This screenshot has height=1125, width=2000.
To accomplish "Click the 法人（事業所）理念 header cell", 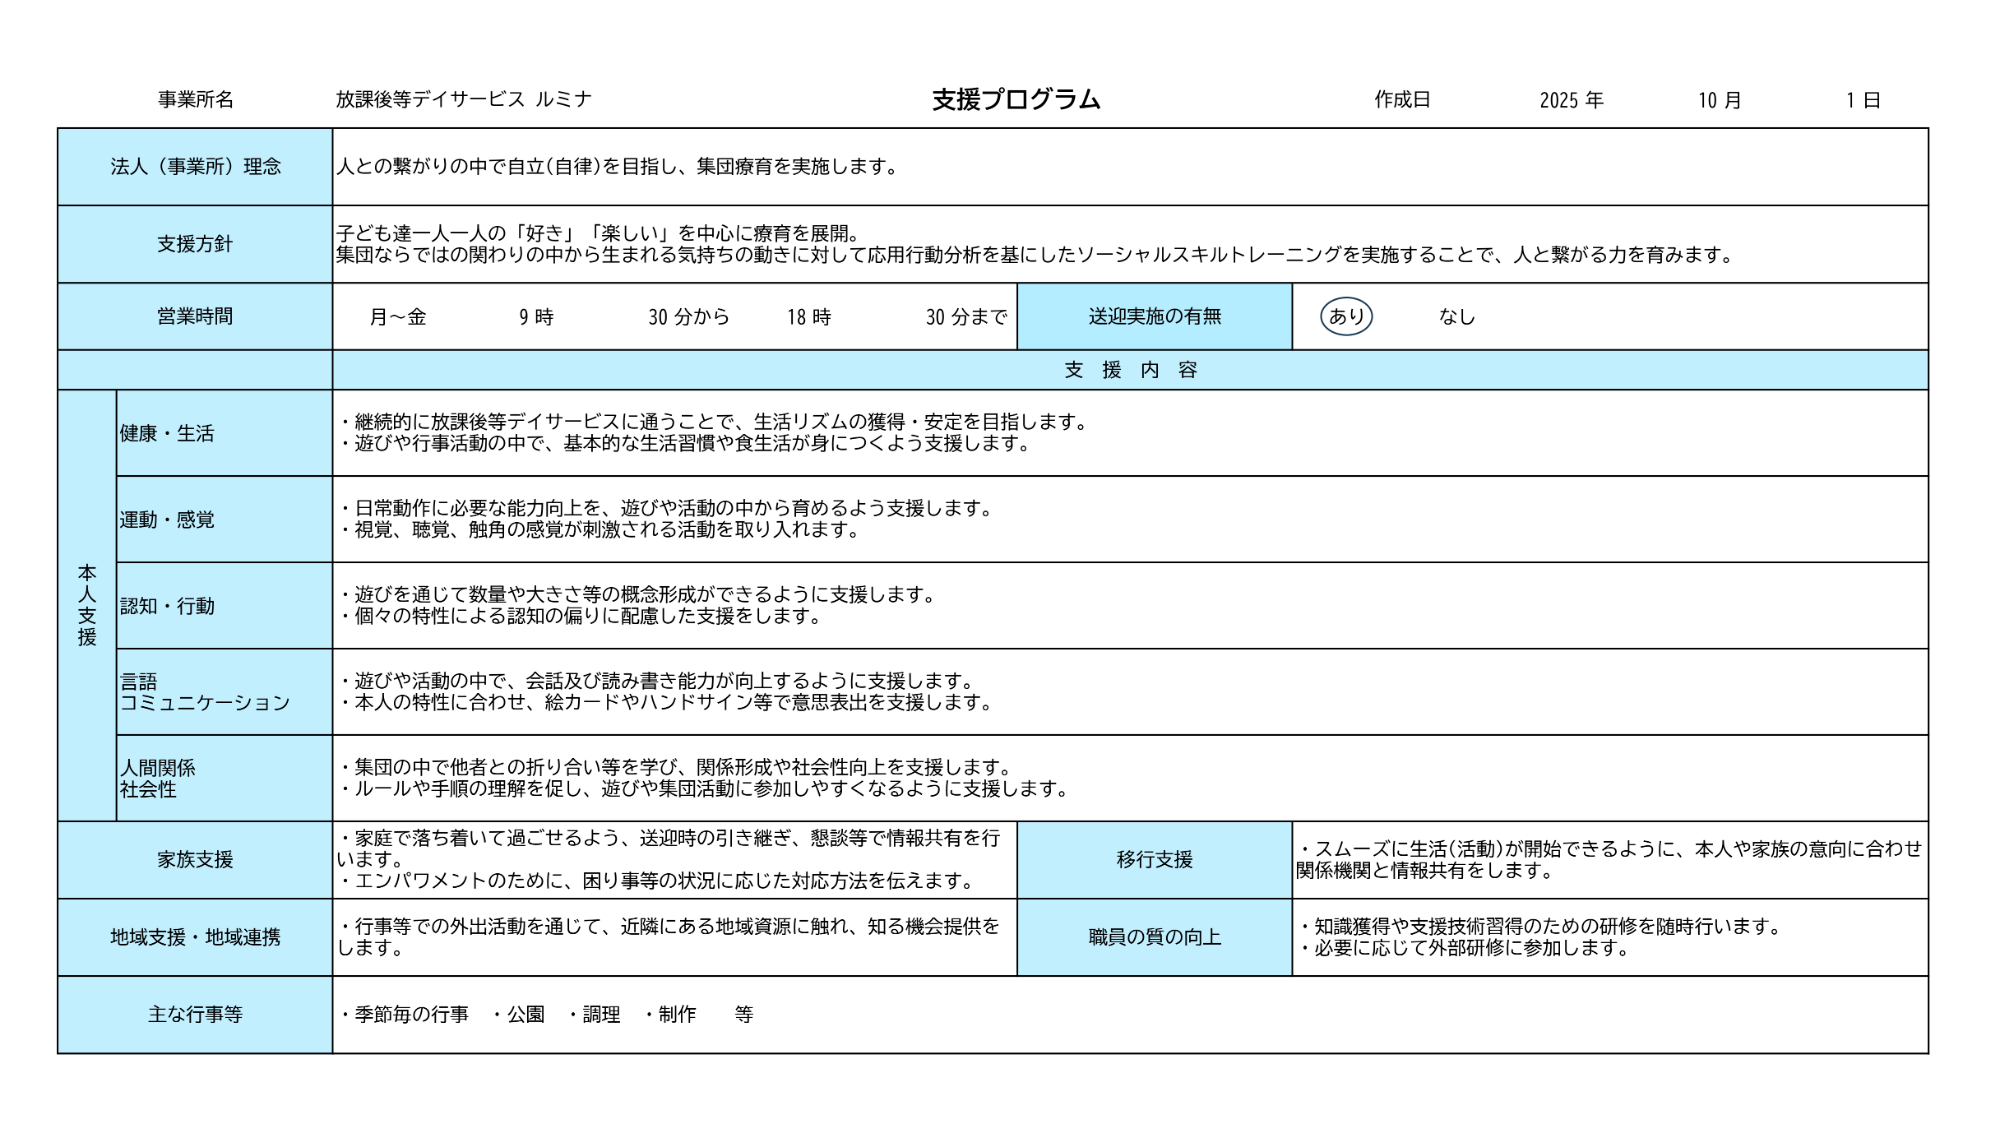I will [x=195, y=167].
